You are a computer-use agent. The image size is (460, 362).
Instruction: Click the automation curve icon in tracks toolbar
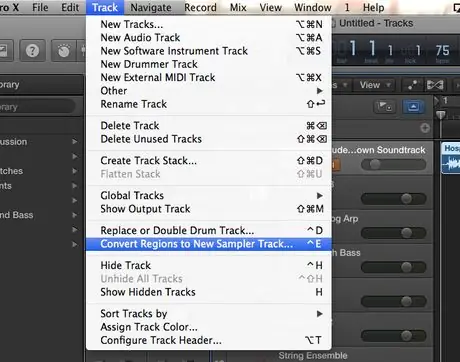(412, 85)
